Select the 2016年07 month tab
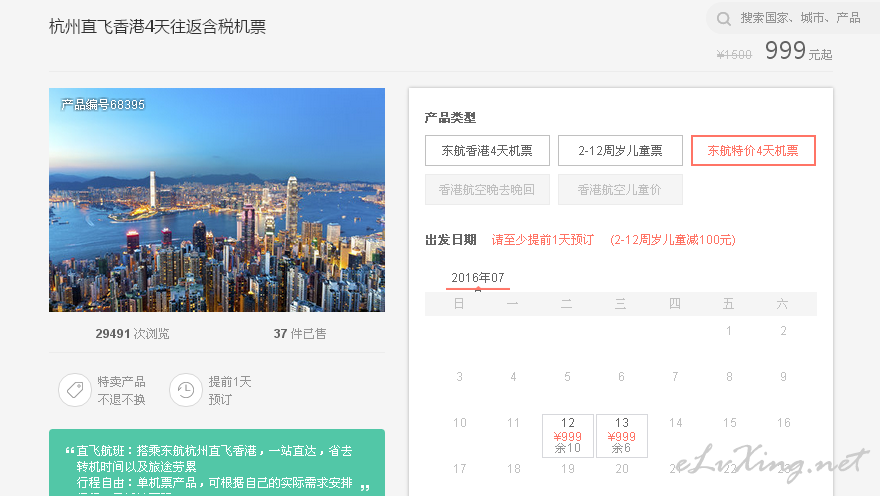The width and height of the screenshot is (880, 496). [478, 278]
